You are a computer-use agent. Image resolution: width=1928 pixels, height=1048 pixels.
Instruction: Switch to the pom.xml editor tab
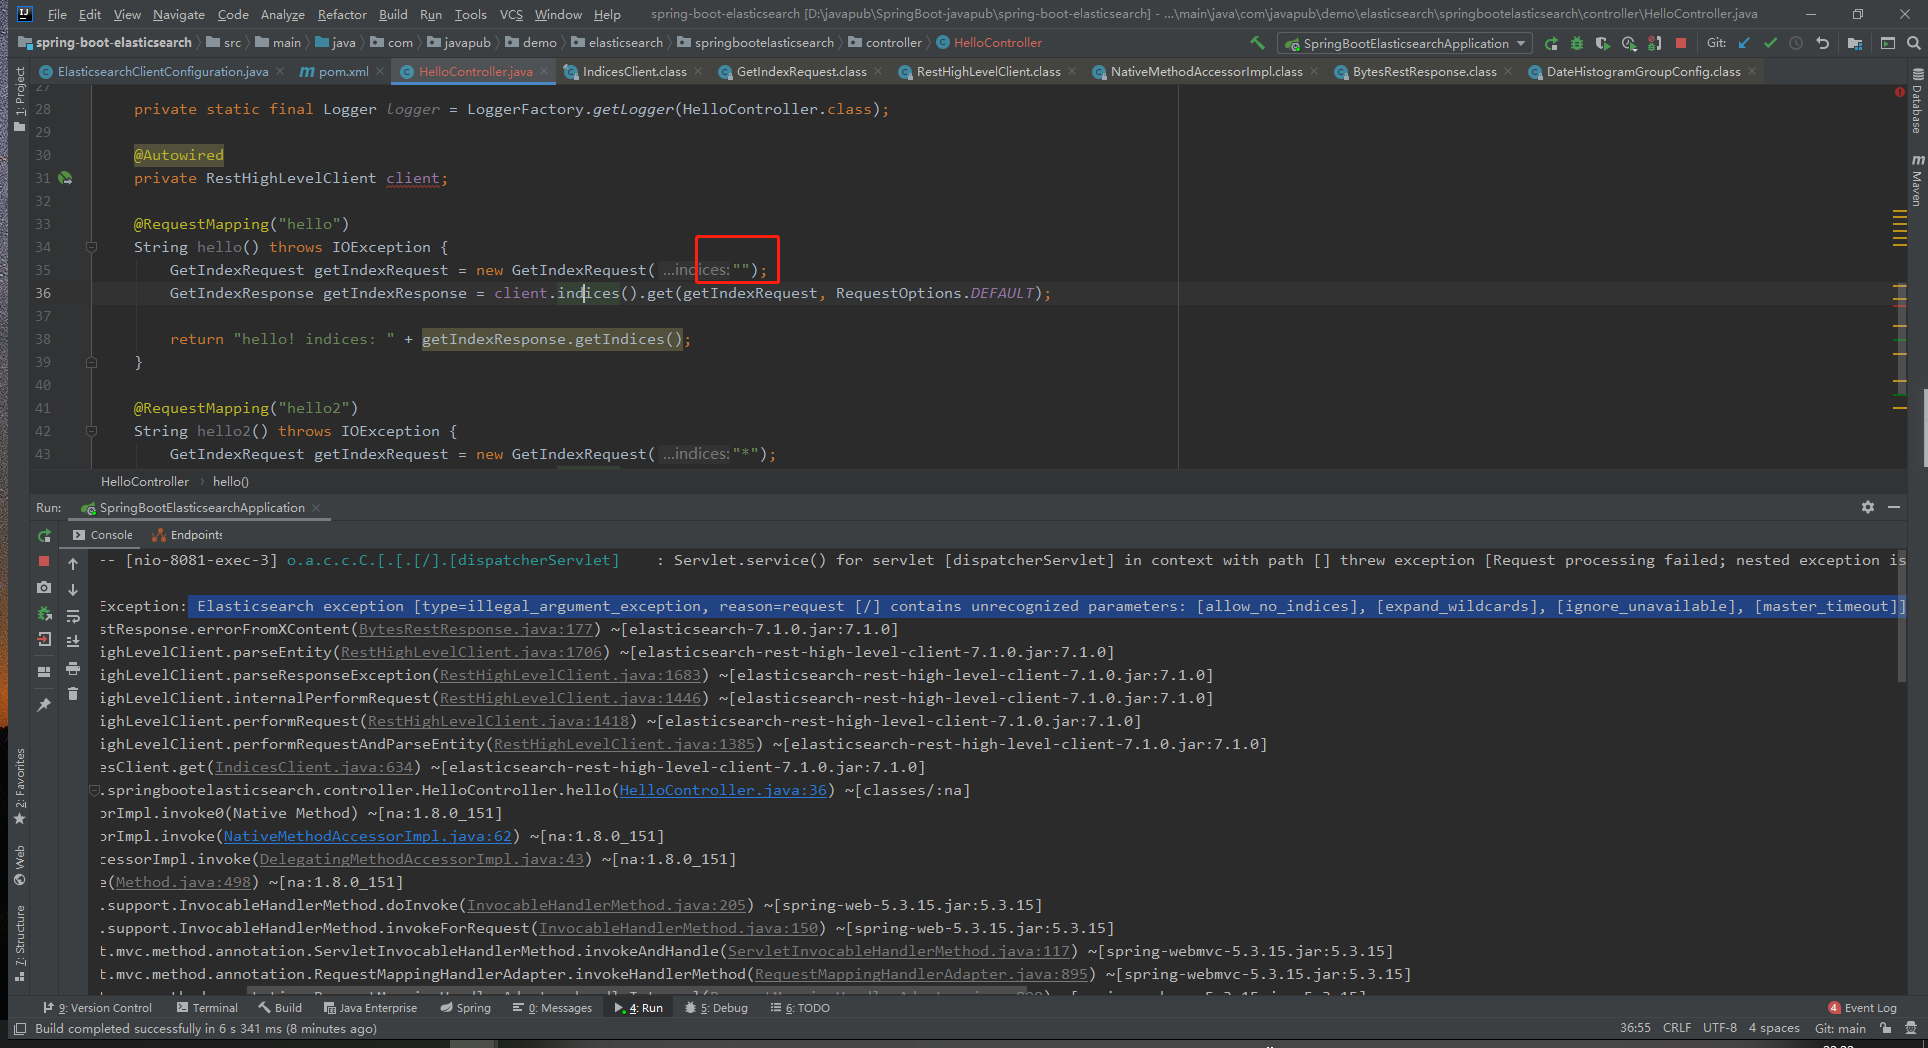coord(343,72)
